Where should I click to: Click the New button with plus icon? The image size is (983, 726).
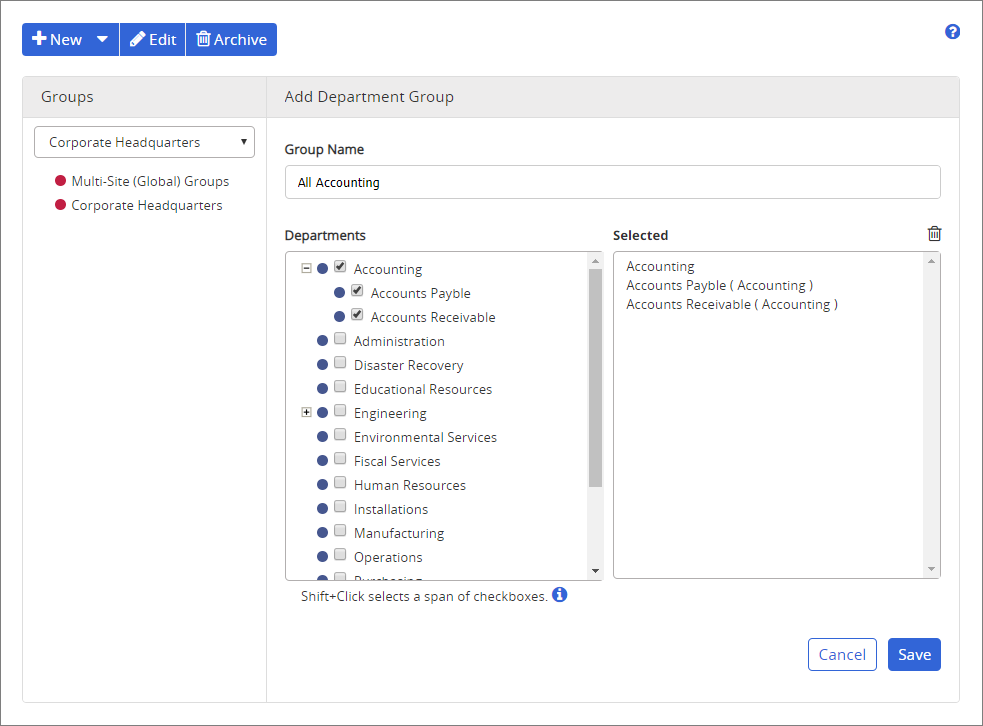click(57, 40)
